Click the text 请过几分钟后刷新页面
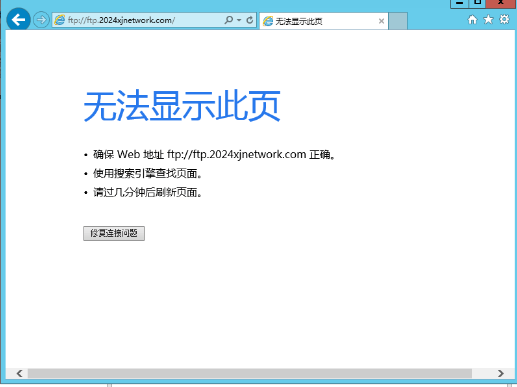The height and width of the screenshot is (387, 517). pos(148,192)
